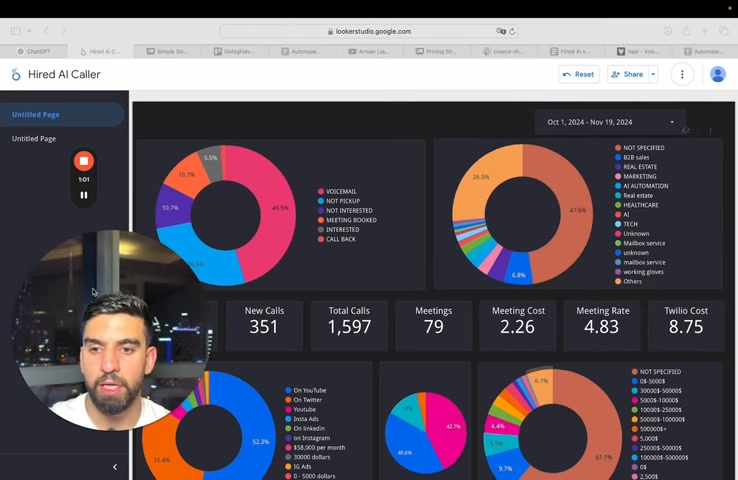
Task: Toggle the Safari sidebar icon
Action: pos(15,31)
